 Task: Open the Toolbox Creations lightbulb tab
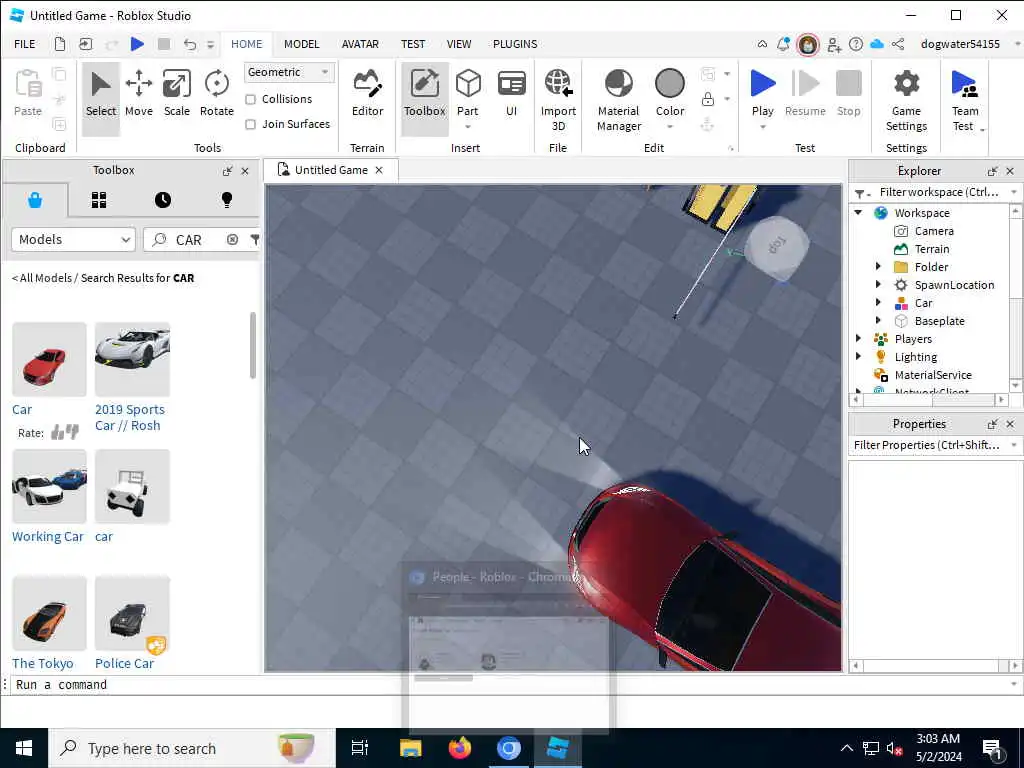tap(227, 200)
